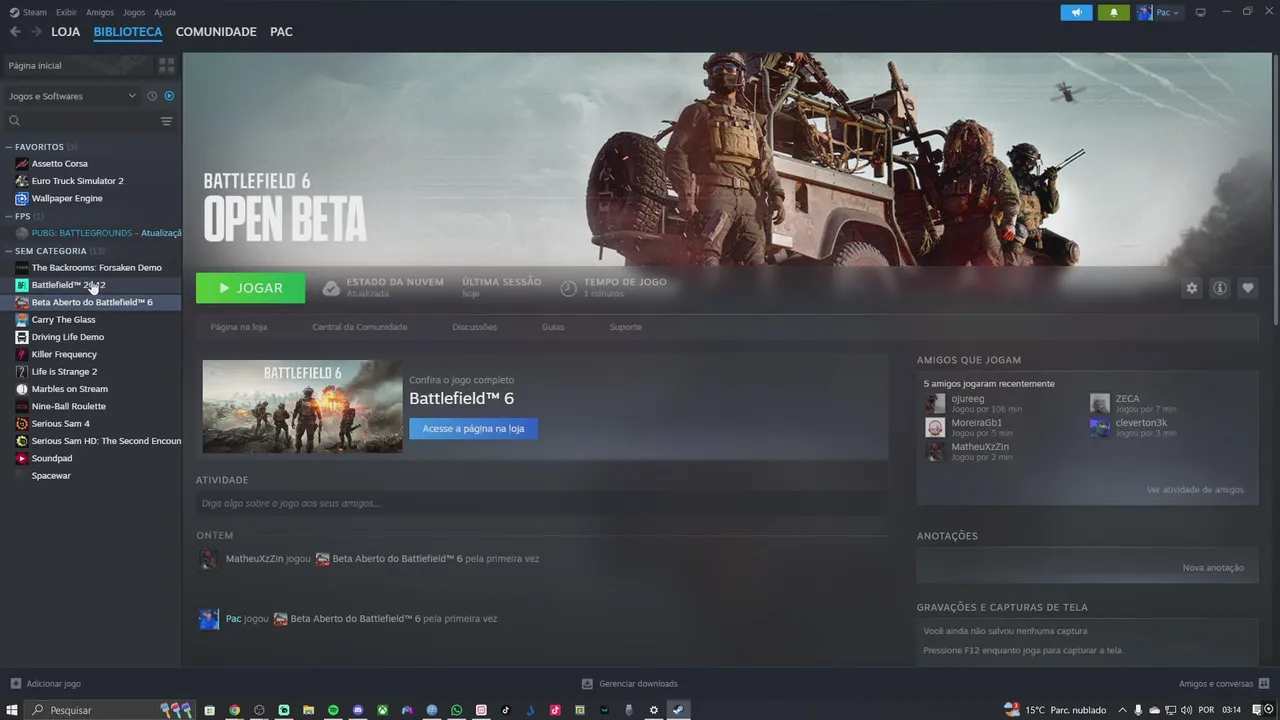Select Wallpaper Engine in library
This screenshot has width=1280, height=720.
point(67,198)
